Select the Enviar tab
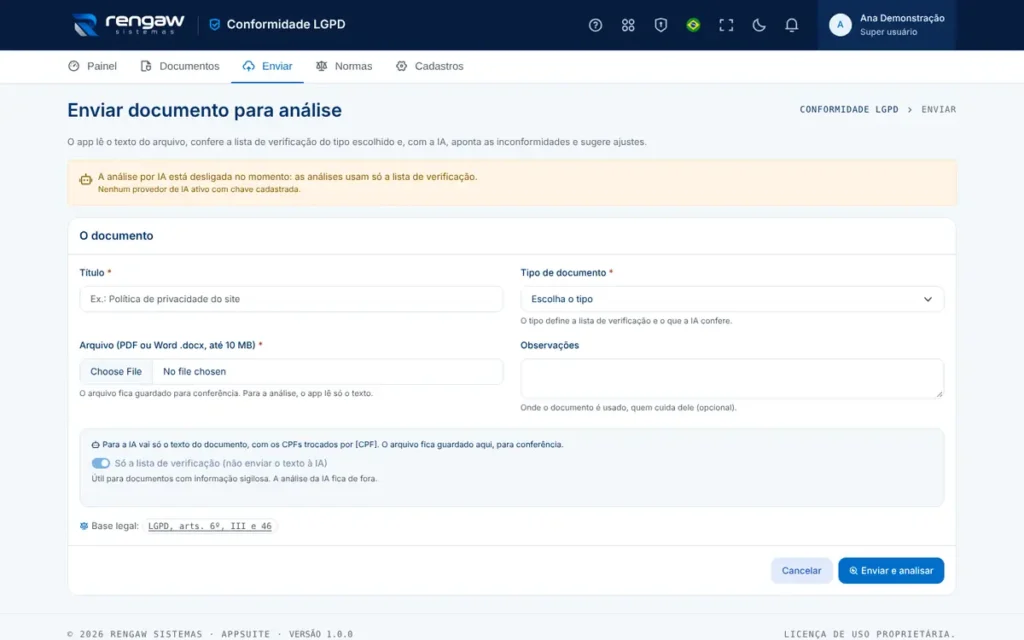1024x640 pixels. pyautogui.click(x=267, y=66)
